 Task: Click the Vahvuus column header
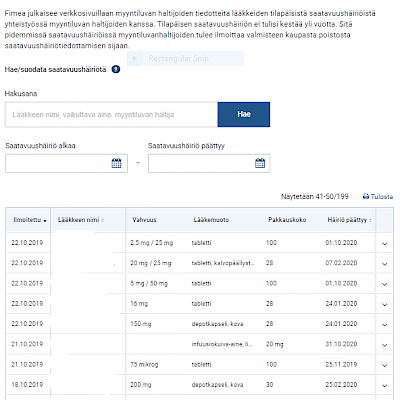tap(144, 220)
